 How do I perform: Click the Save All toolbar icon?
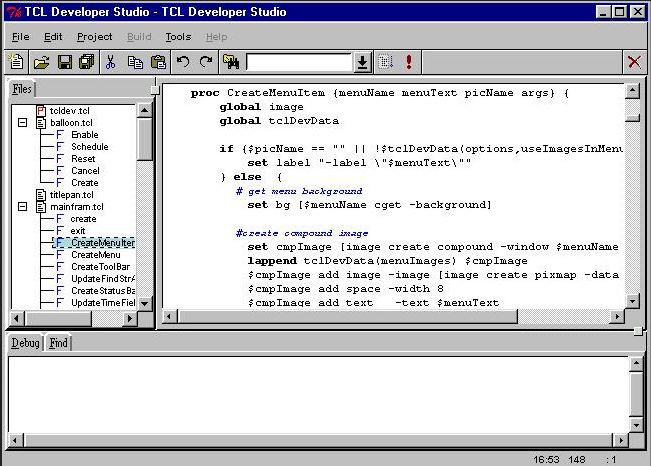click(86, 62)
